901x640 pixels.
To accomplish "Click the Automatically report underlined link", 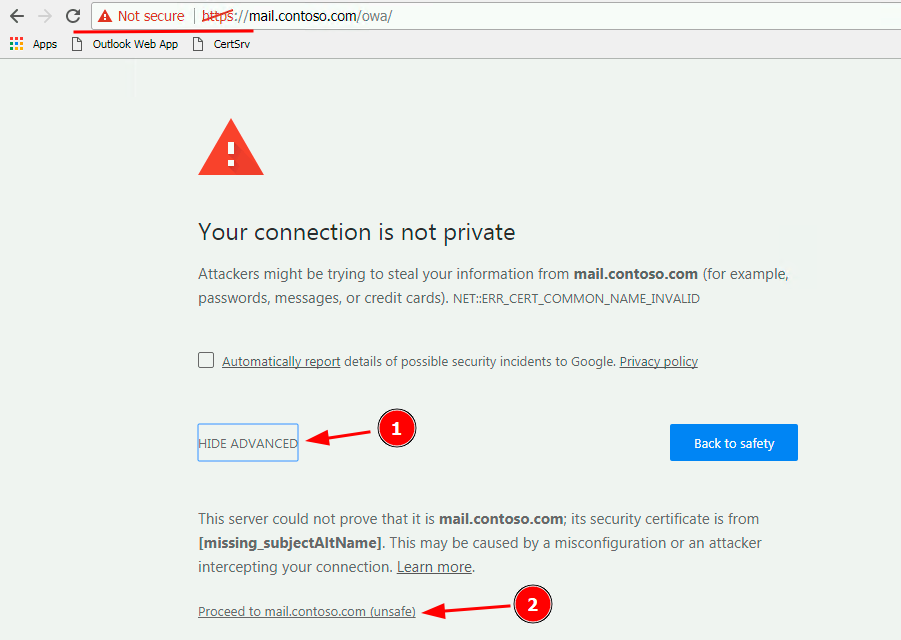I will pyautogui.click(x=280, y=361).
